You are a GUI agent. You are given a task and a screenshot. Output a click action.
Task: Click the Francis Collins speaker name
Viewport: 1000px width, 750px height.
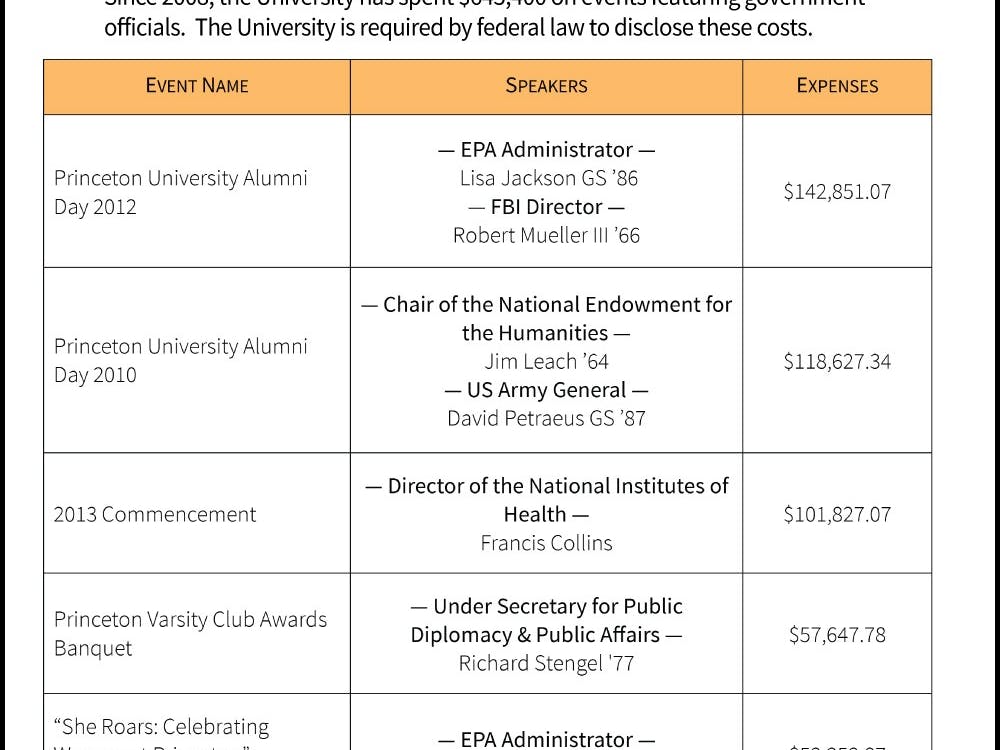[546, 543]
